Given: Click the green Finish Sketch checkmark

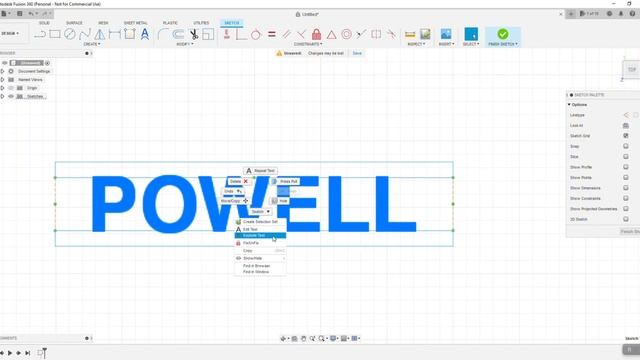Looking at the screenshot, I should tap(503, 34).
